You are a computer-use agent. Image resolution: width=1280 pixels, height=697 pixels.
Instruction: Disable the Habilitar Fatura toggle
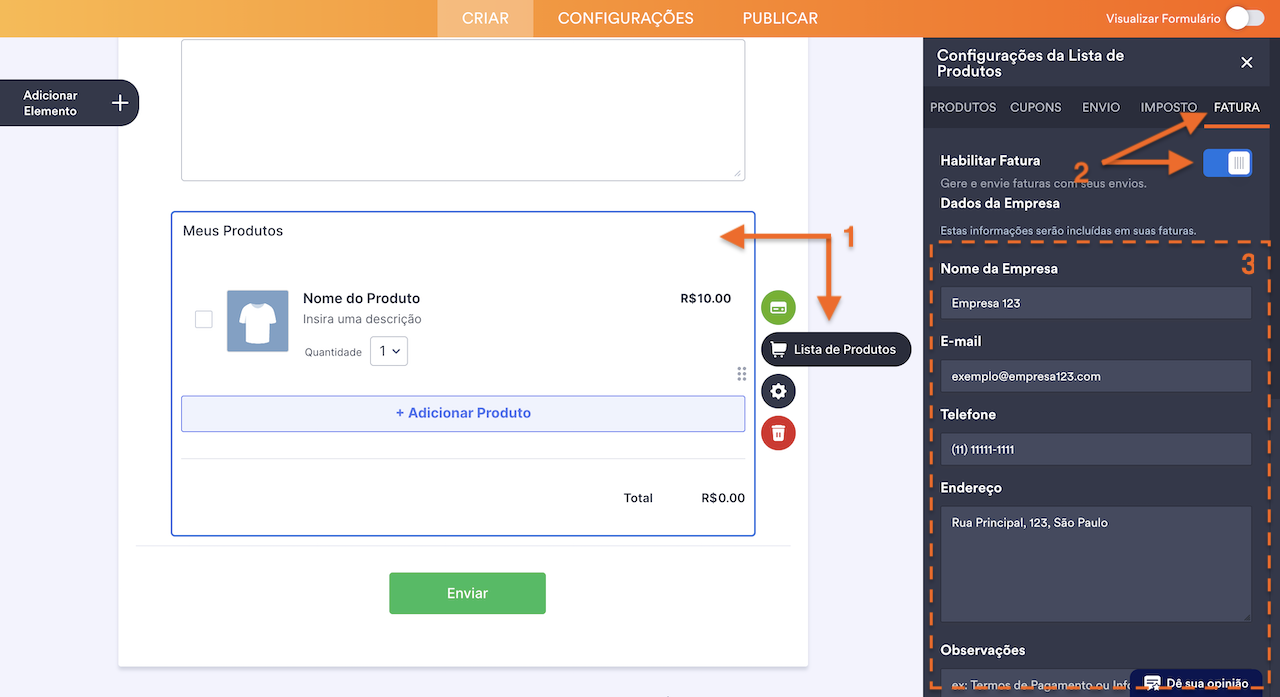(1227, 162)
